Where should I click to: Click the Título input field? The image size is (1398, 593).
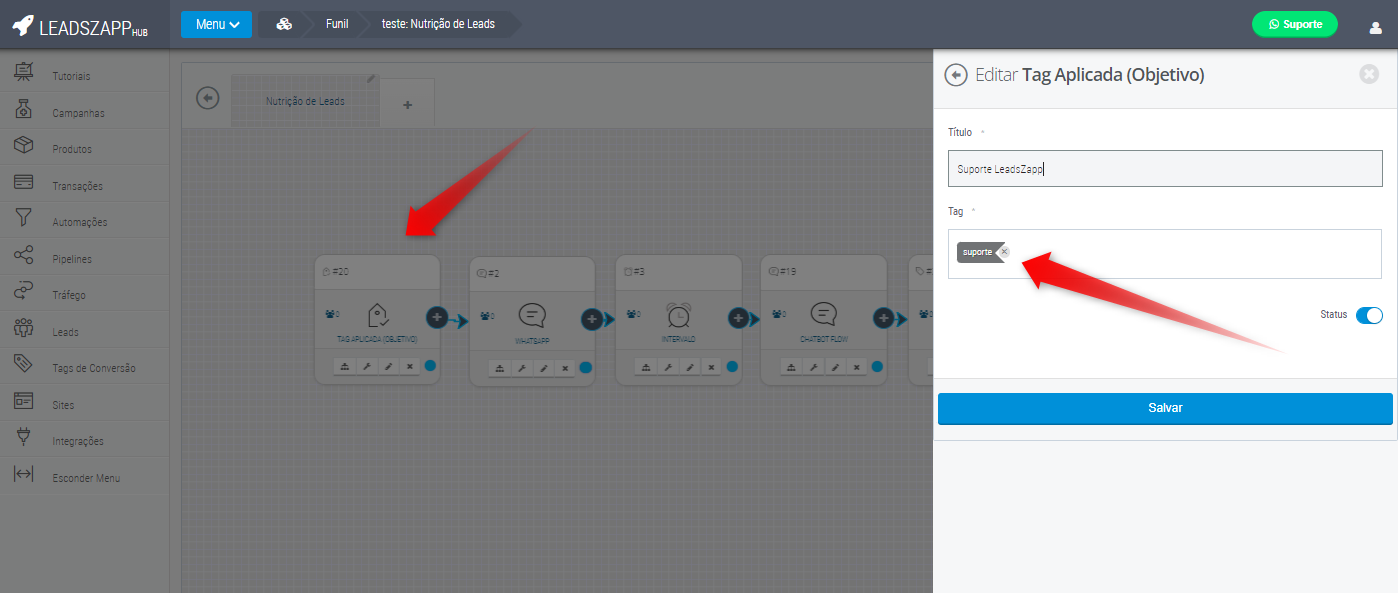[1165, 169]
